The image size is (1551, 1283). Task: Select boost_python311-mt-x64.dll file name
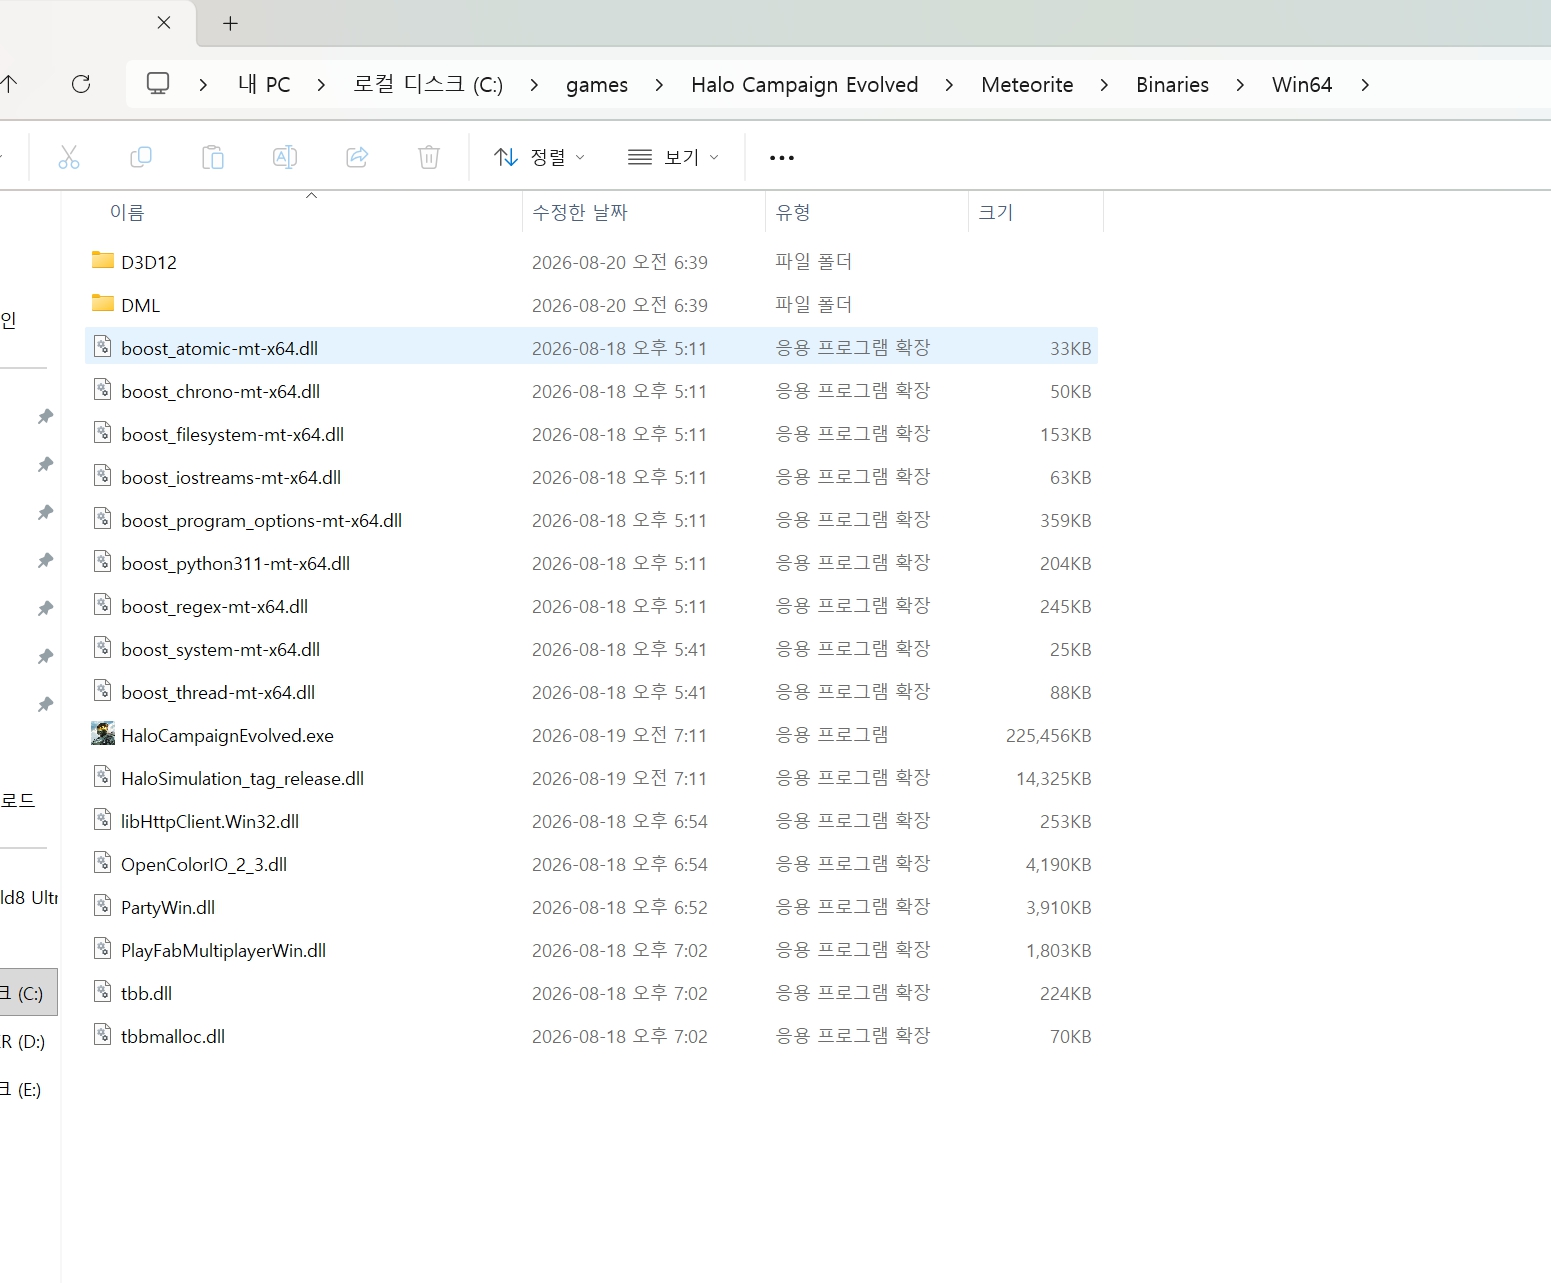pos(236,563)
